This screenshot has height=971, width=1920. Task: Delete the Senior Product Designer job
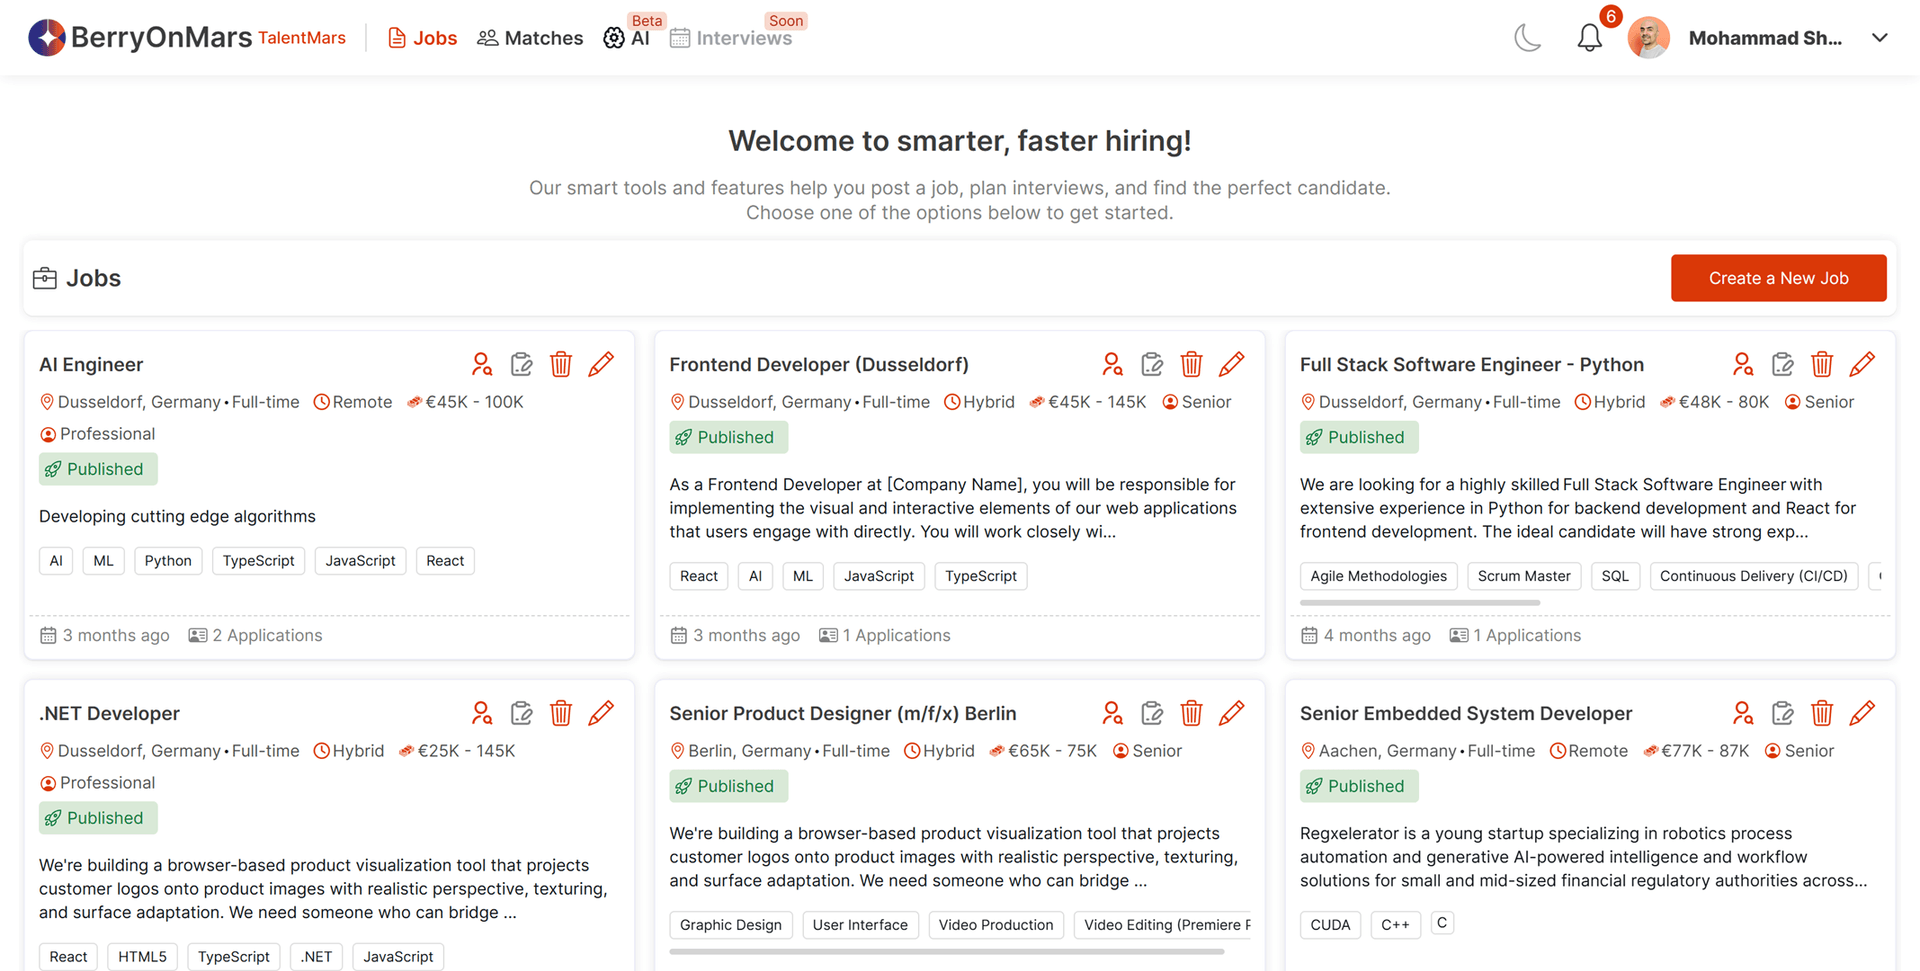pyautogui.click(x=1191, y=713)
